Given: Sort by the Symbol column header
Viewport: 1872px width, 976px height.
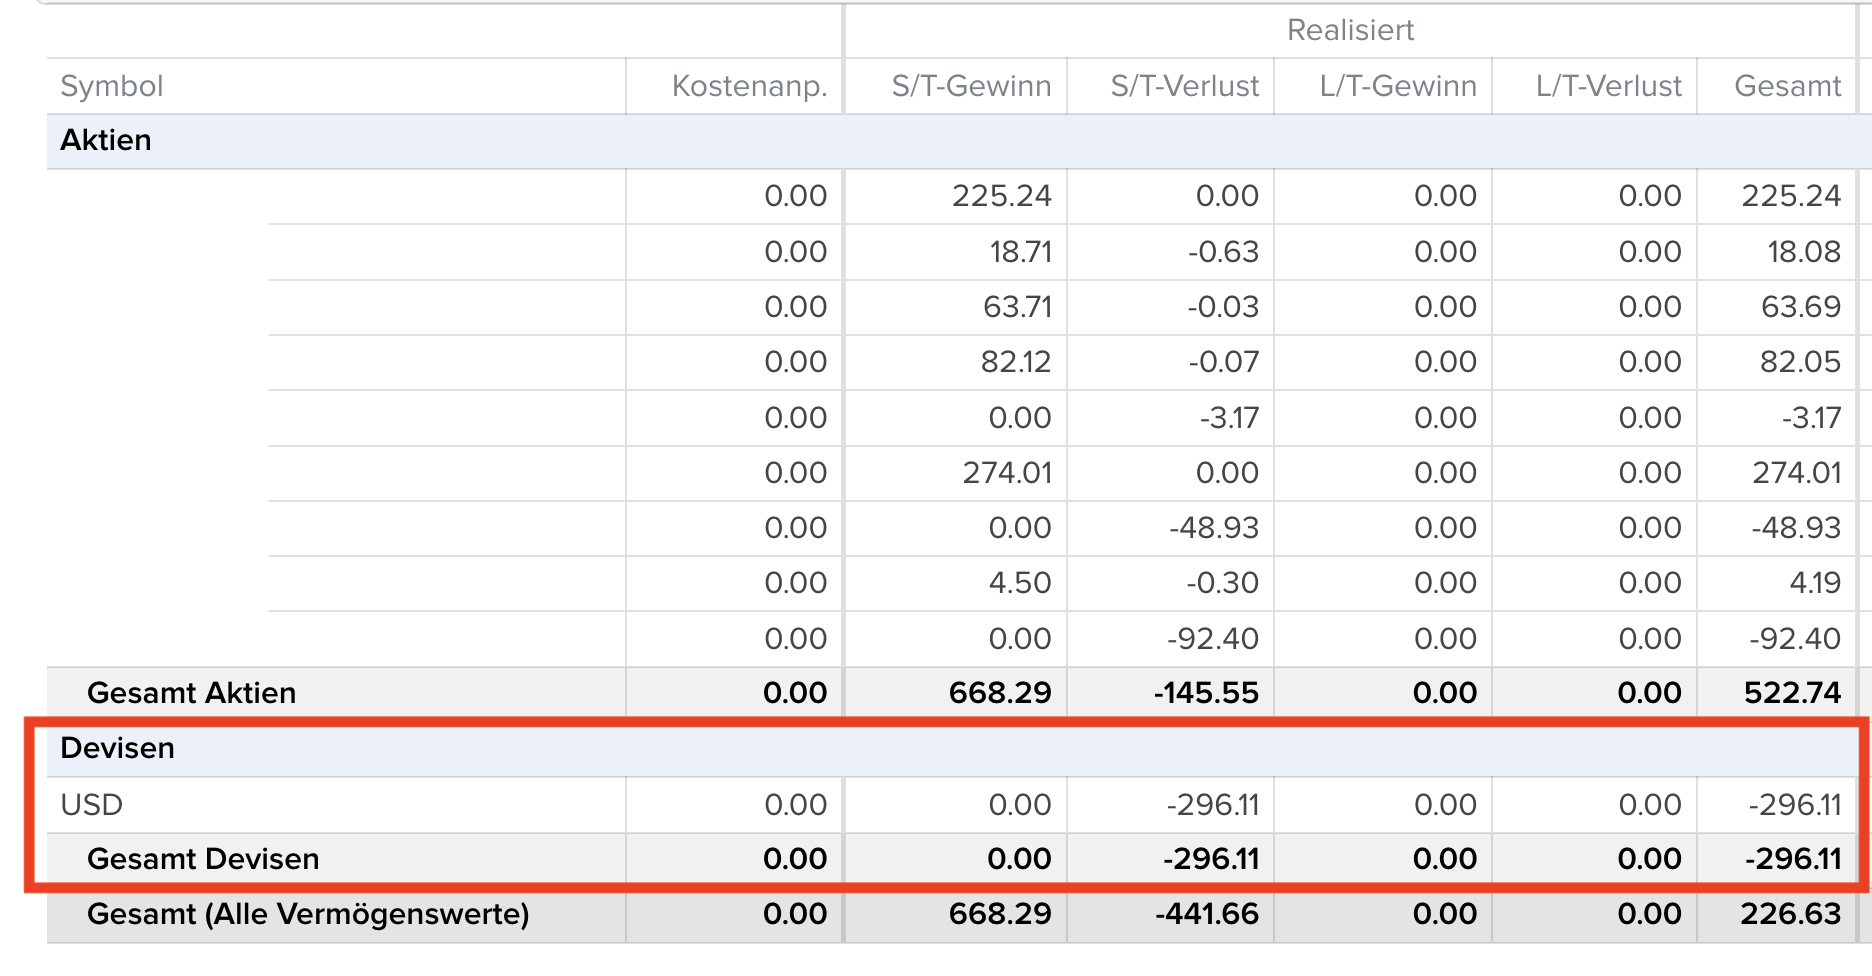Looking at the screenshot, I should [112, 86].
